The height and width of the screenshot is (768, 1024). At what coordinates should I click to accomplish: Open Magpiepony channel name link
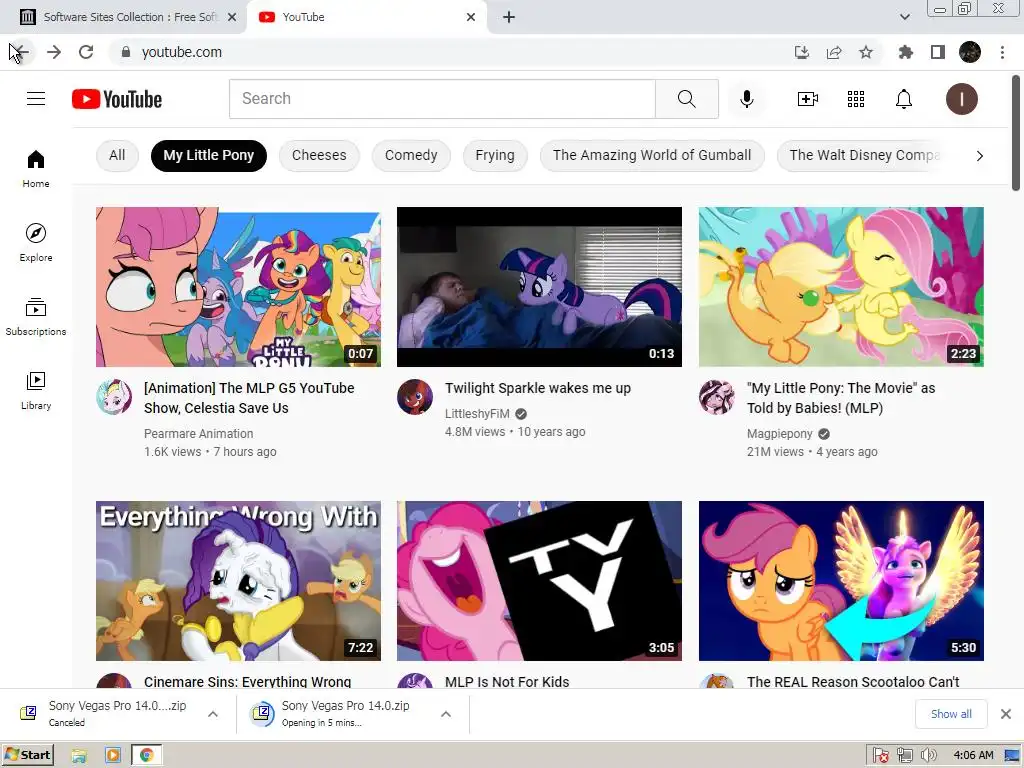(x=780, y=434)
